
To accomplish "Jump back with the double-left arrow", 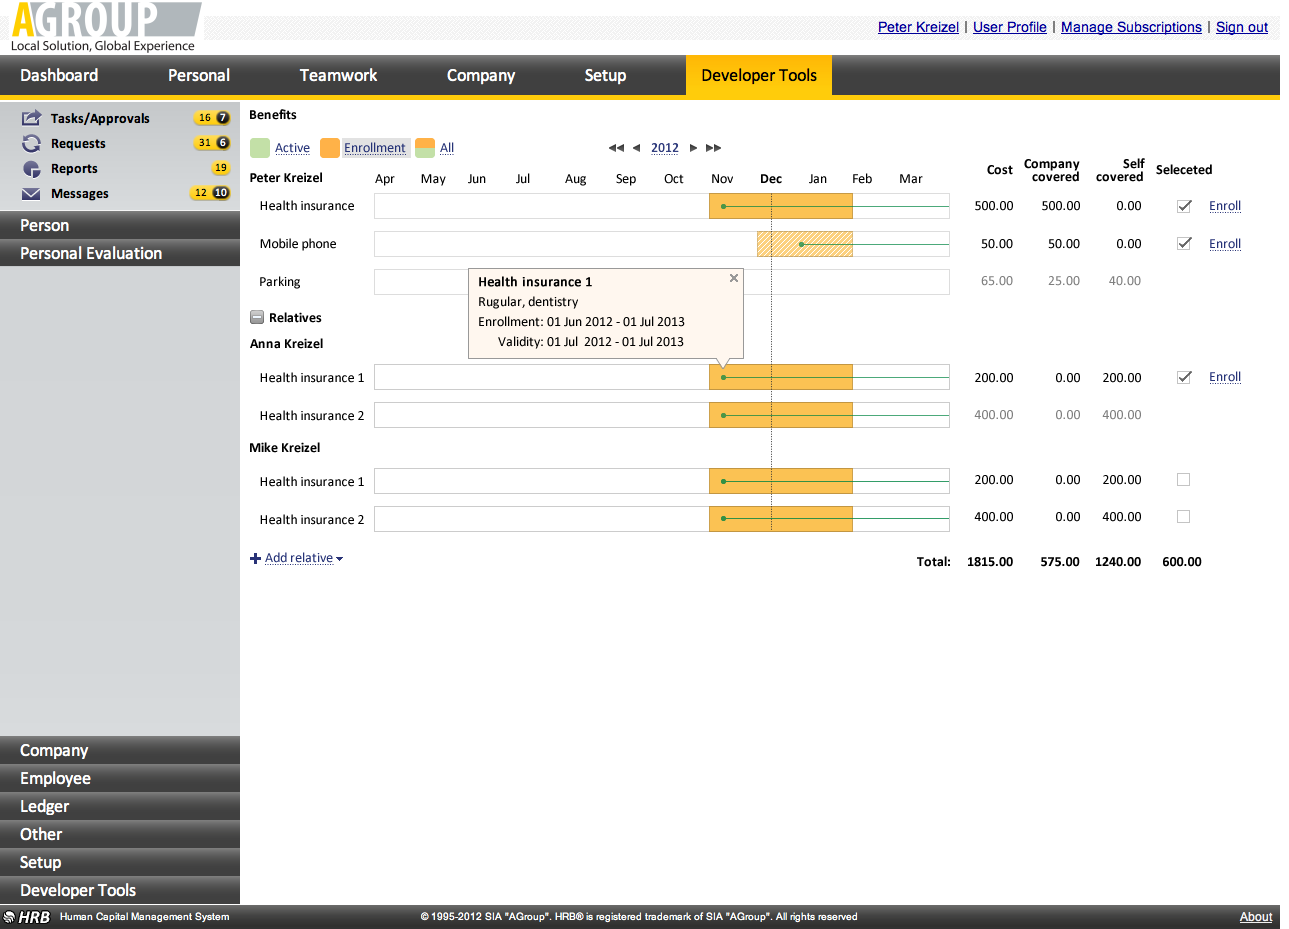I will [x=616, y=148].
